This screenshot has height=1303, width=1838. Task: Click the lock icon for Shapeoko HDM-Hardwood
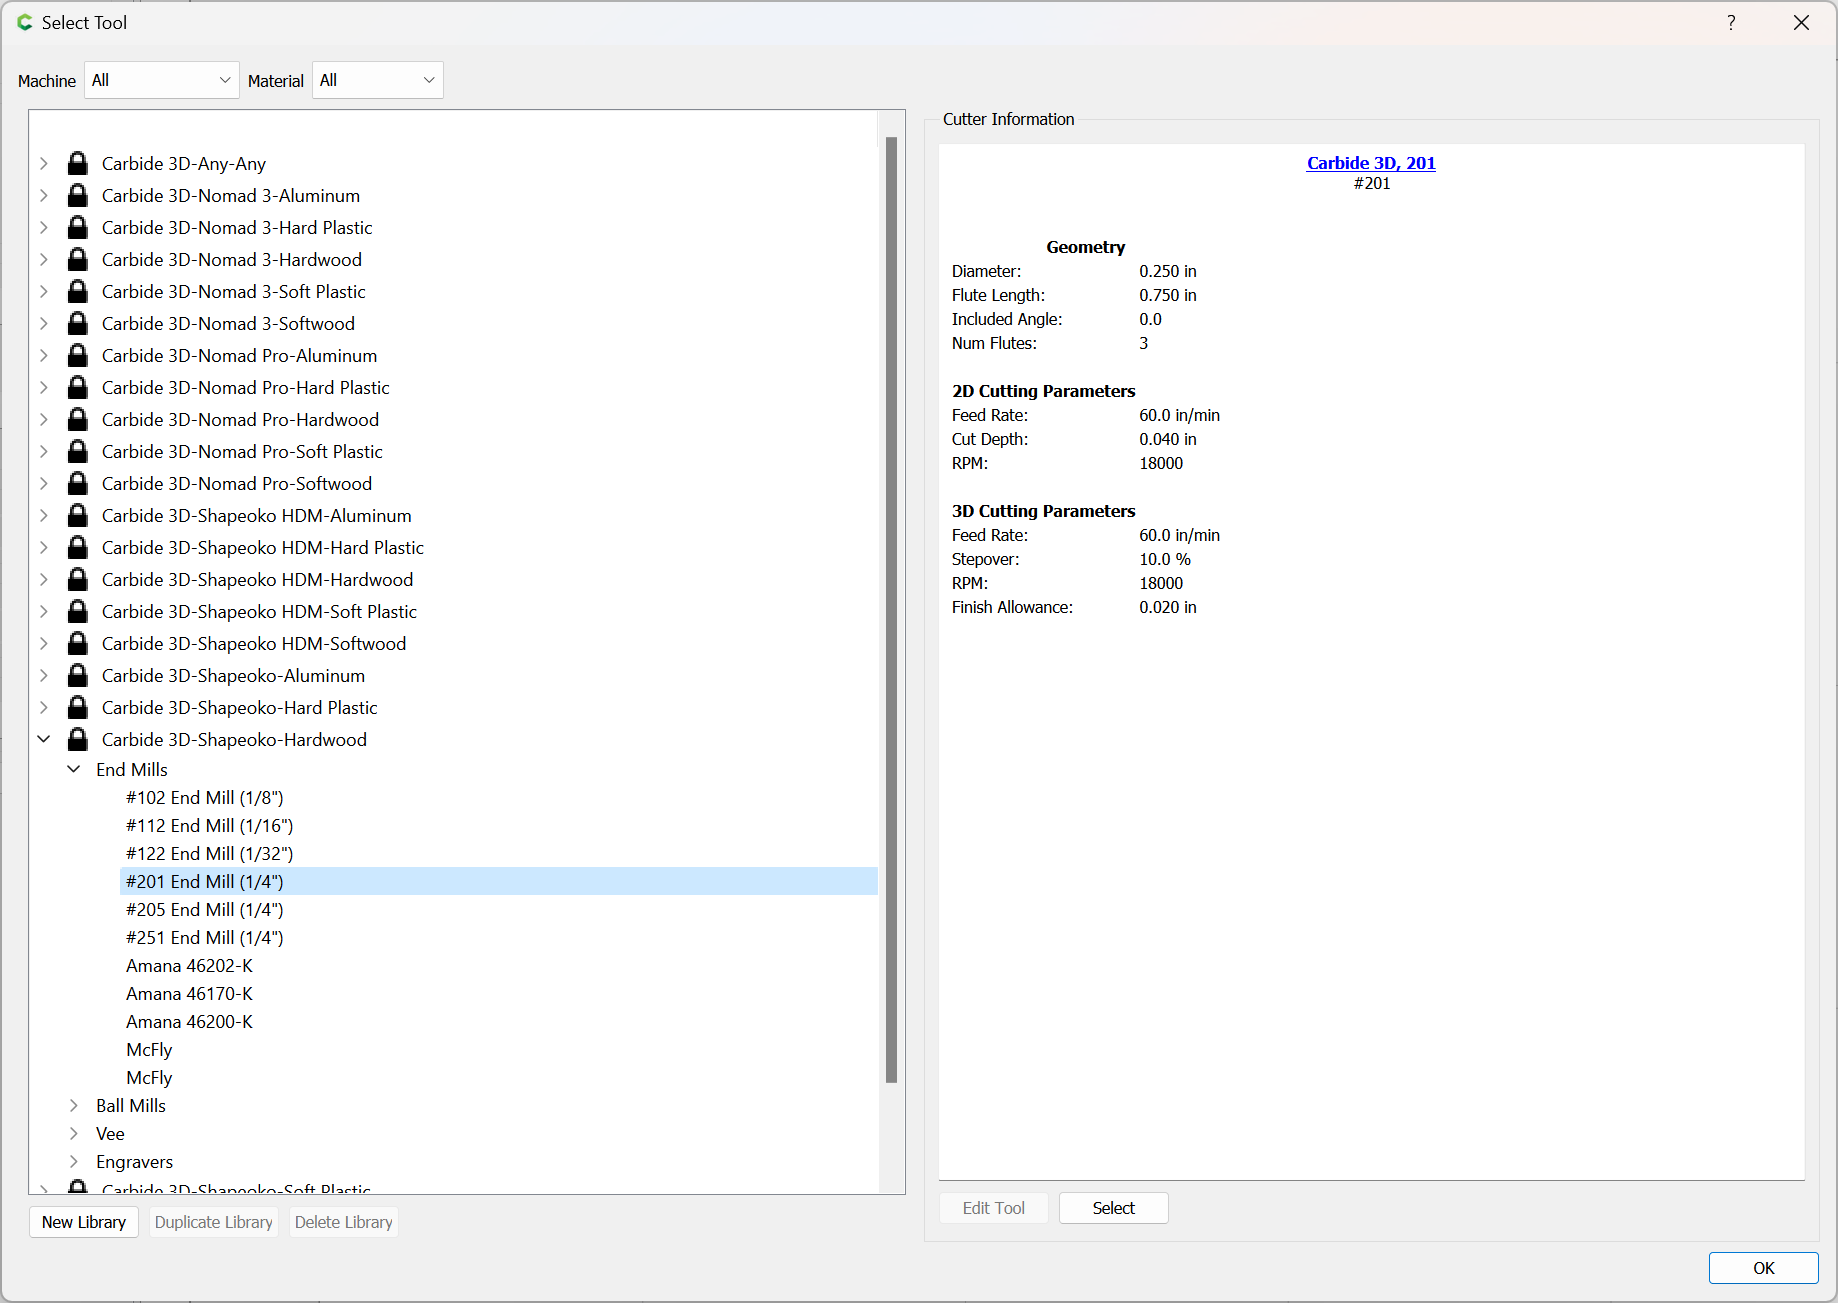[77, 579]
